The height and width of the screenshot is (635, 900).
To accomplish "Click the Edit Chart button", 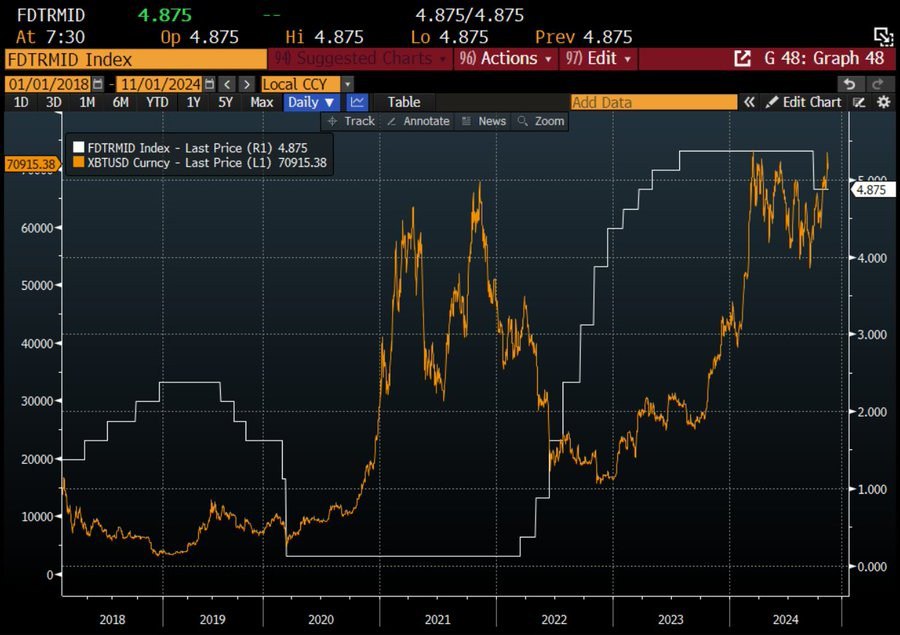I will click(803, 102).
